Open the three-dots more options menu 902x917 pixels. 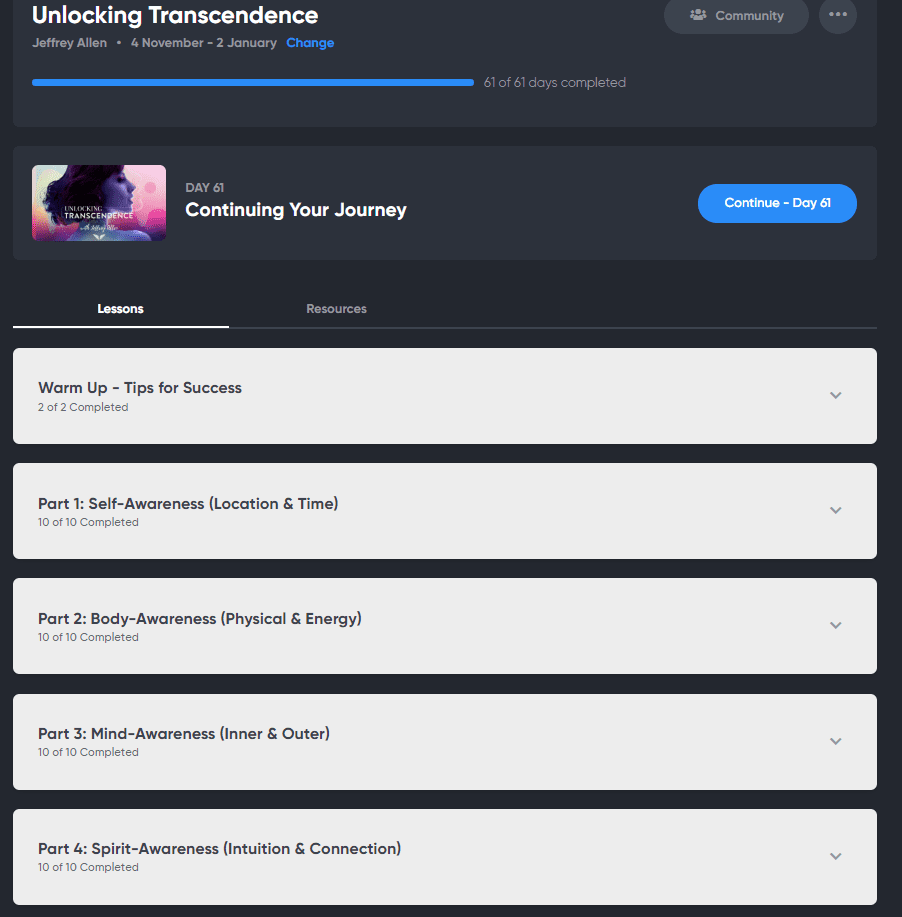[x=838, y=15]
